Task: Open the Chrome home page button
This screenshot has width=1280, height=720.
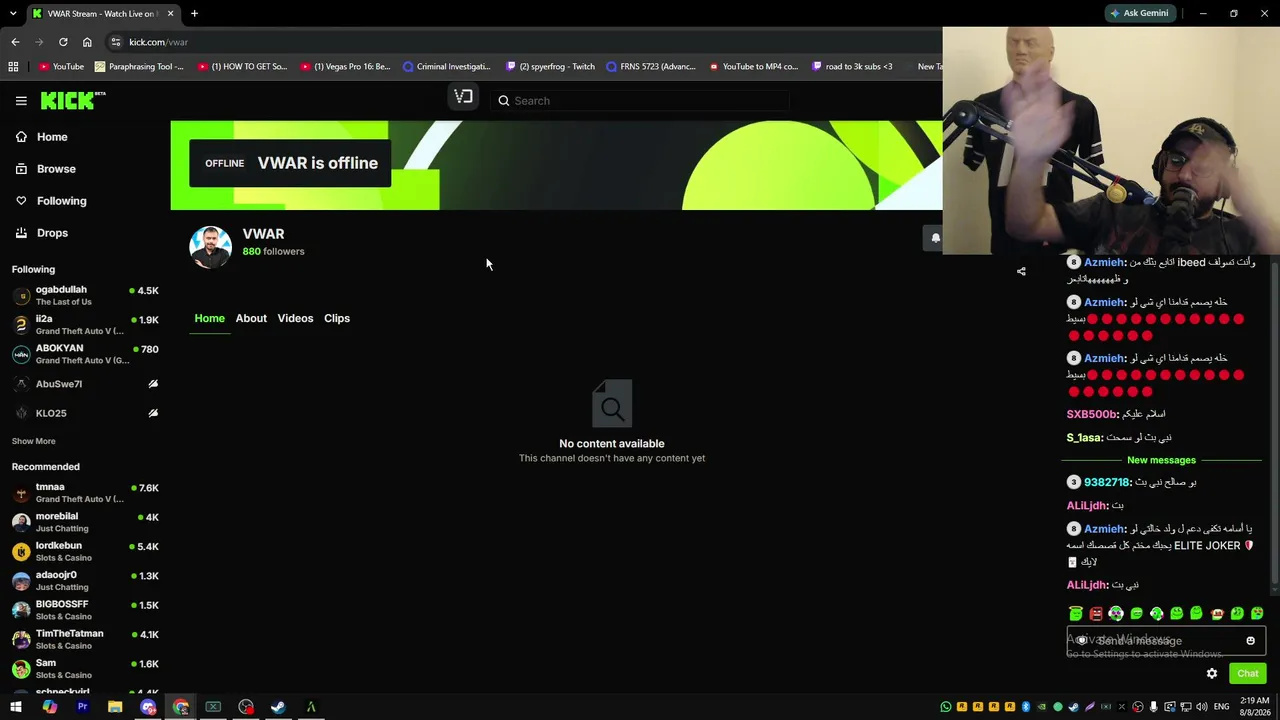Action: pyautogui.click(x=87, y=42)
